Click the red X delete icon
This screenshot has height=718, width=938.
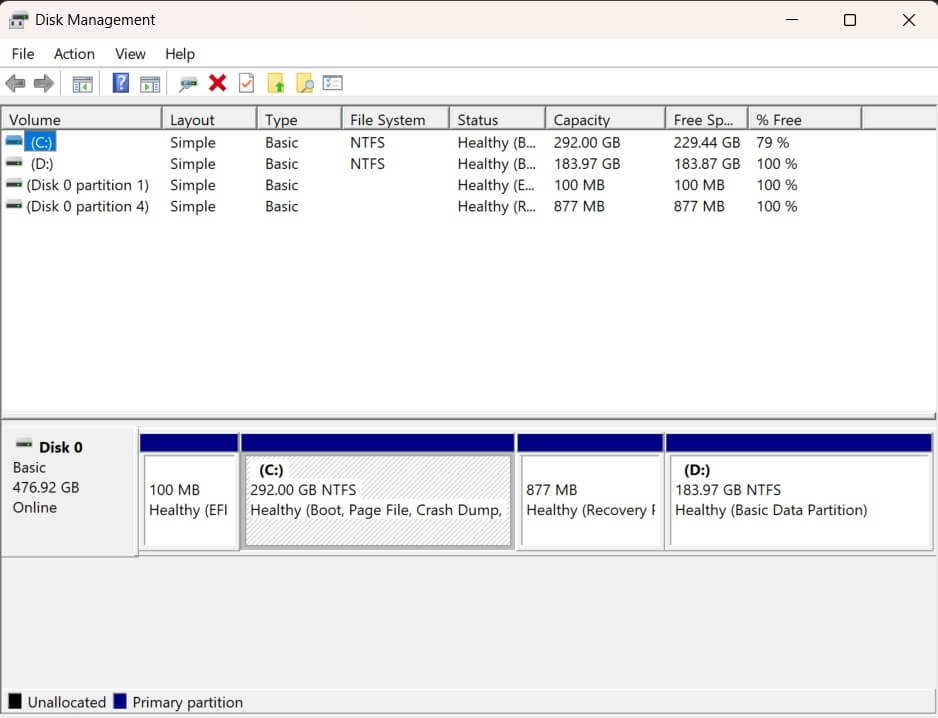point(217,84)
